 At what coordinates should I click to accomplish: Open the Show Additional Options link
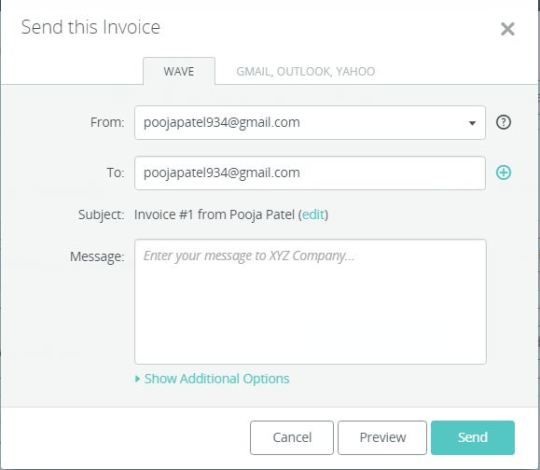[217, 379]
